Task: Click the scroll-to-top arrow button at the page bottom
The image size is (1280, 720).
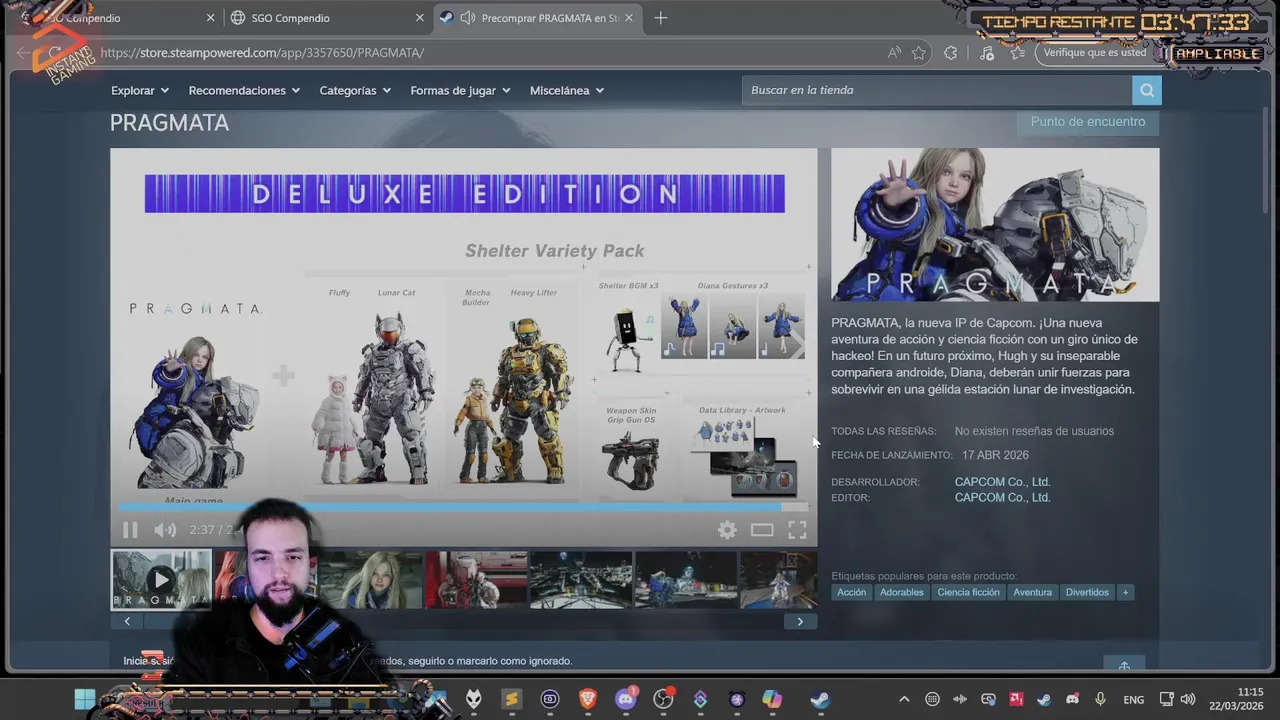Action: 1124,666
